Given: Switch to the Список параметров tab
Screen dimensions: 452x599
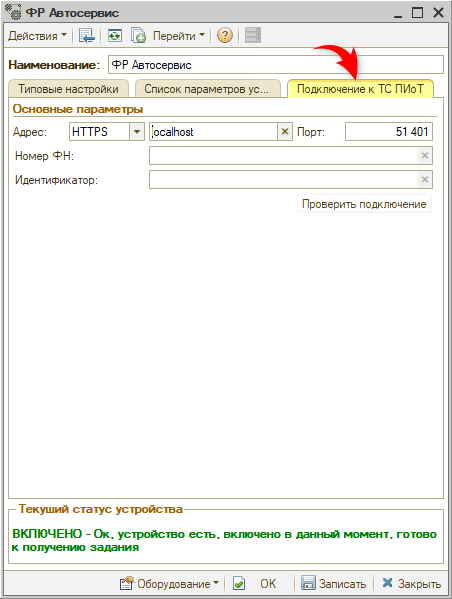Looking at the screenshot, I should (207, 89).
